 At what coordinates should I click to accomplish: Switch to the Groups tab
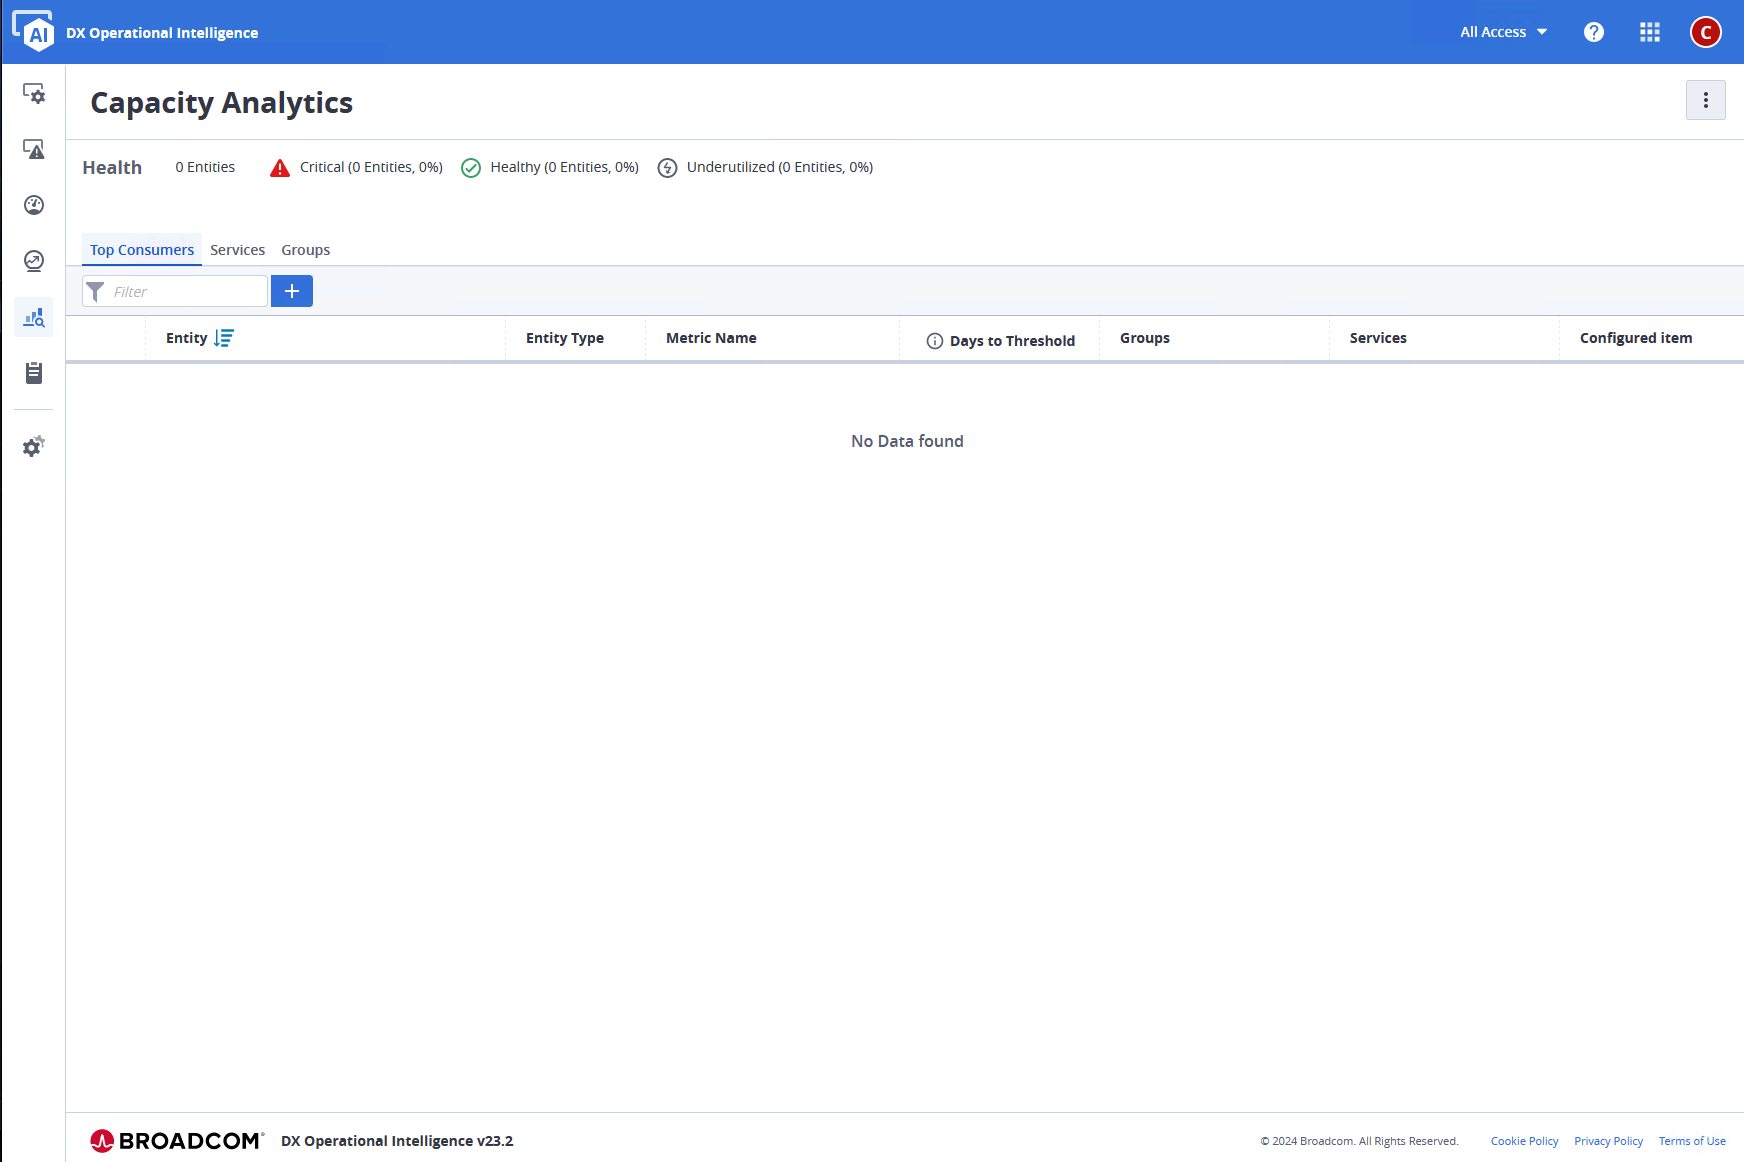click(x=305, y=250)
